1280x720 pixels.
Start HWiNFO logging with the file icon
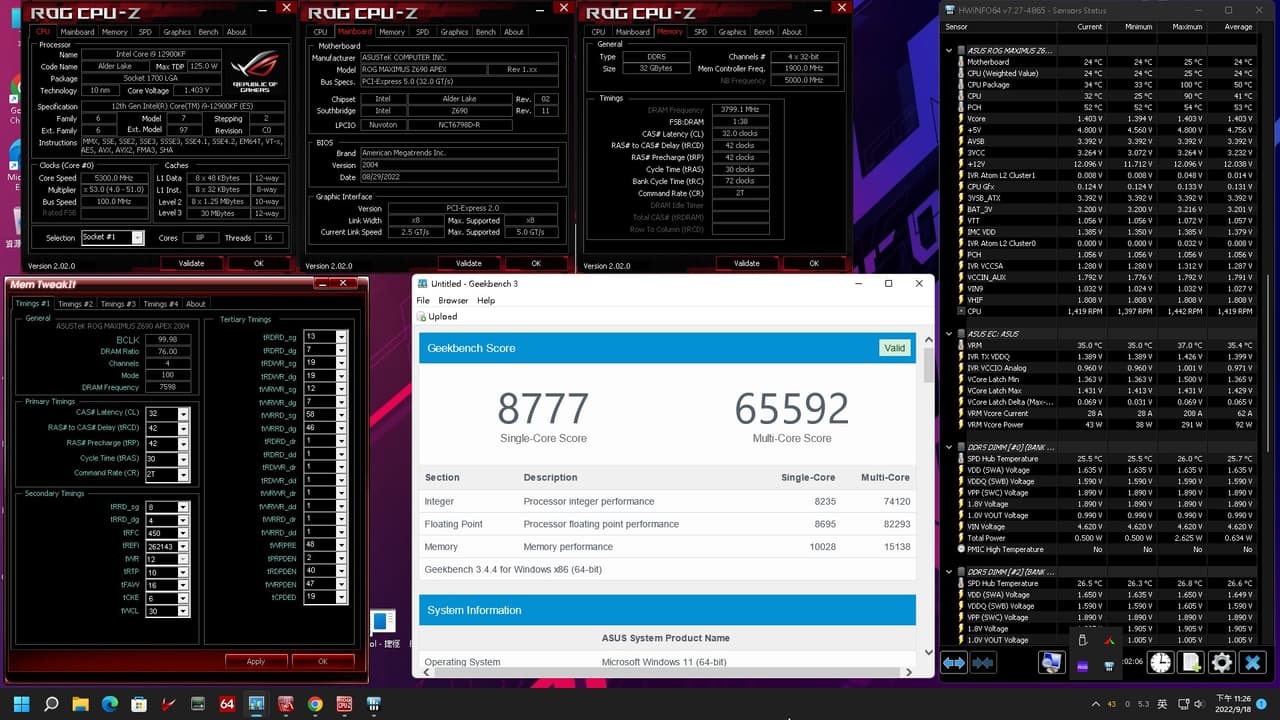pyautogui.click(x=1191, y=662)
